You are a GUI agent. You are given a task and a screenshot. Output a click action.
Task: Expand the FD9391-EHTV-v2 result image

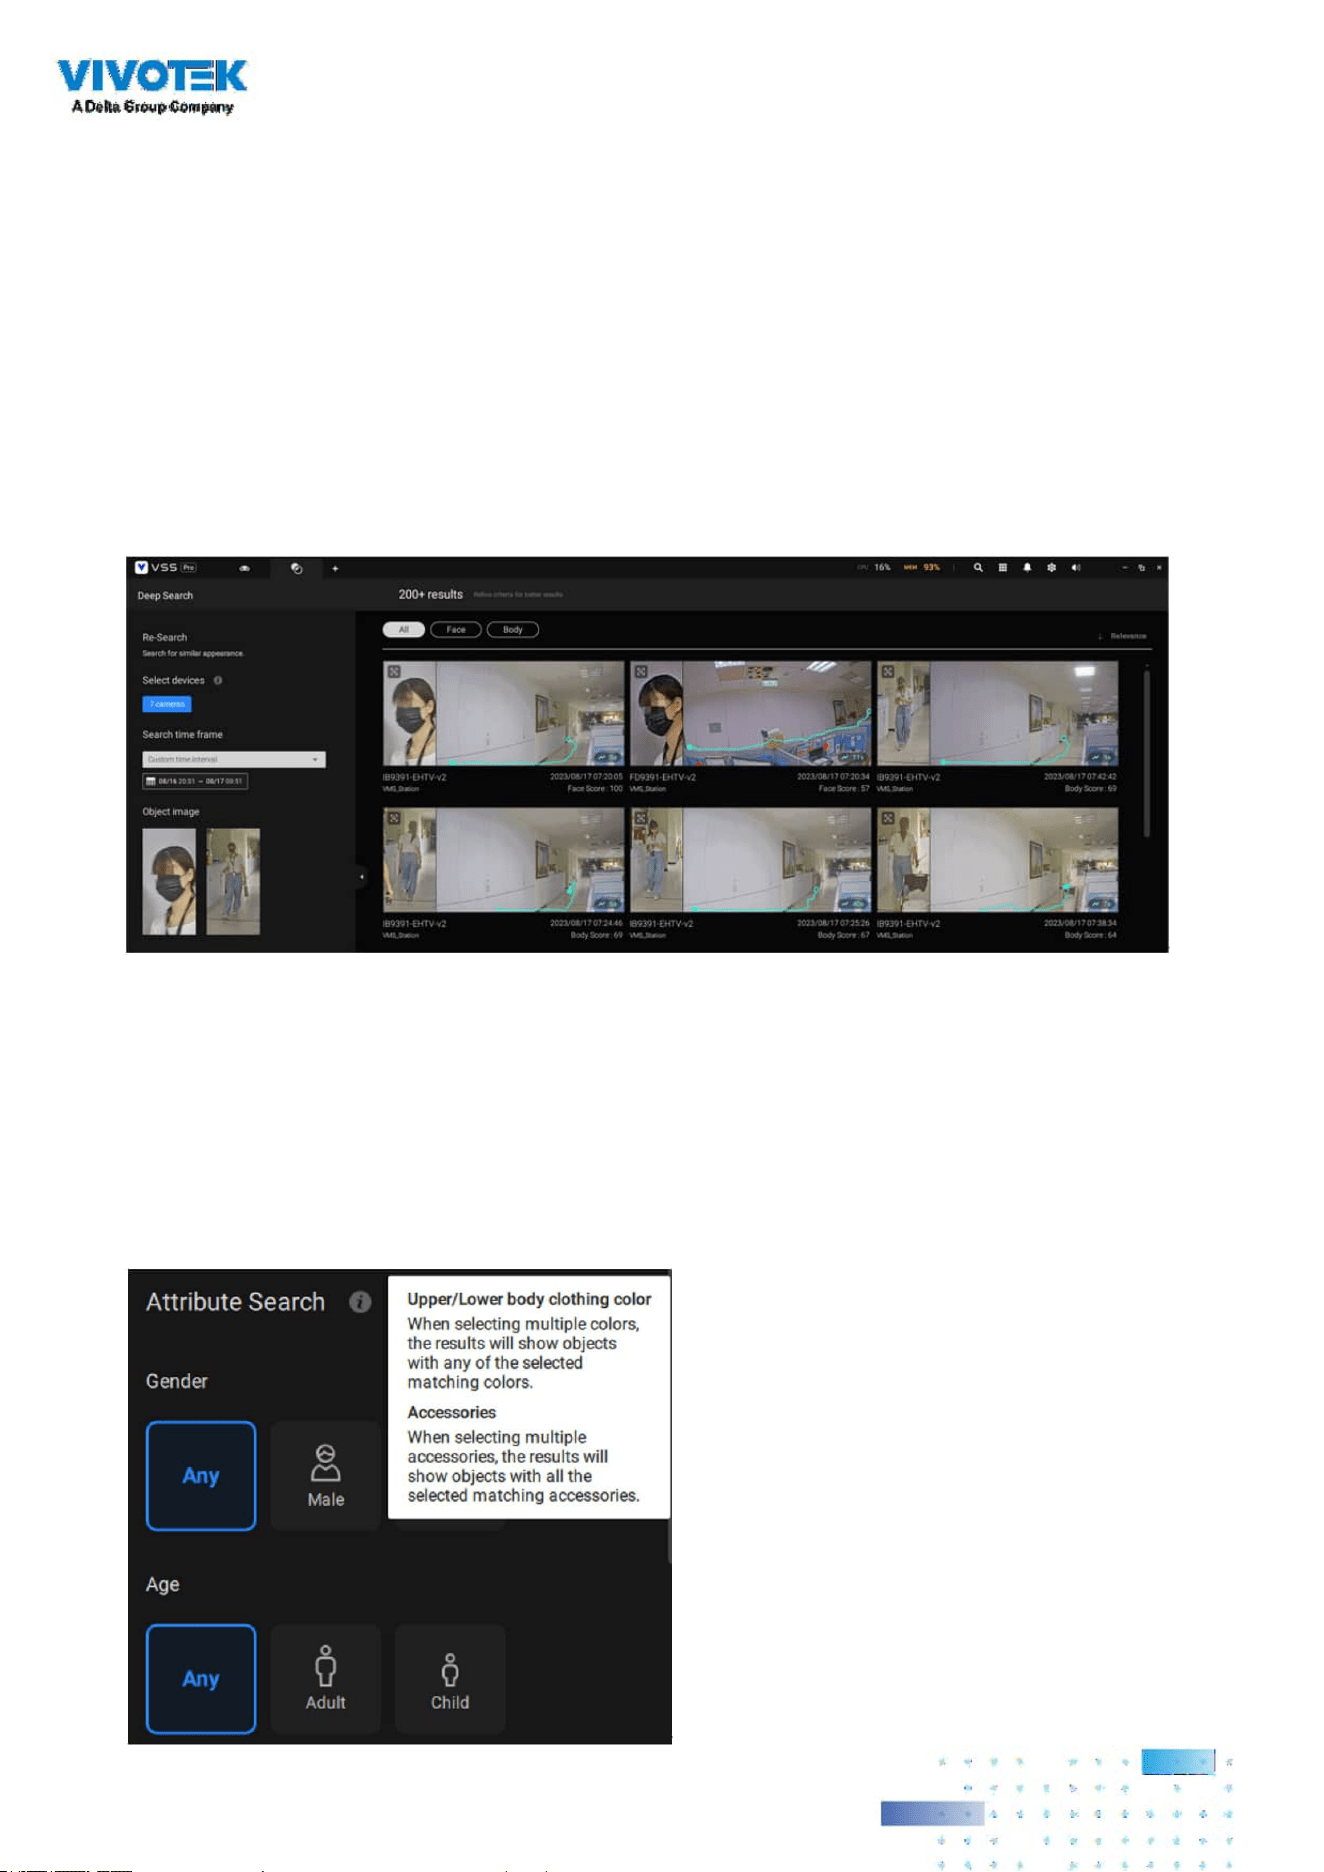[x=641, y=672]
